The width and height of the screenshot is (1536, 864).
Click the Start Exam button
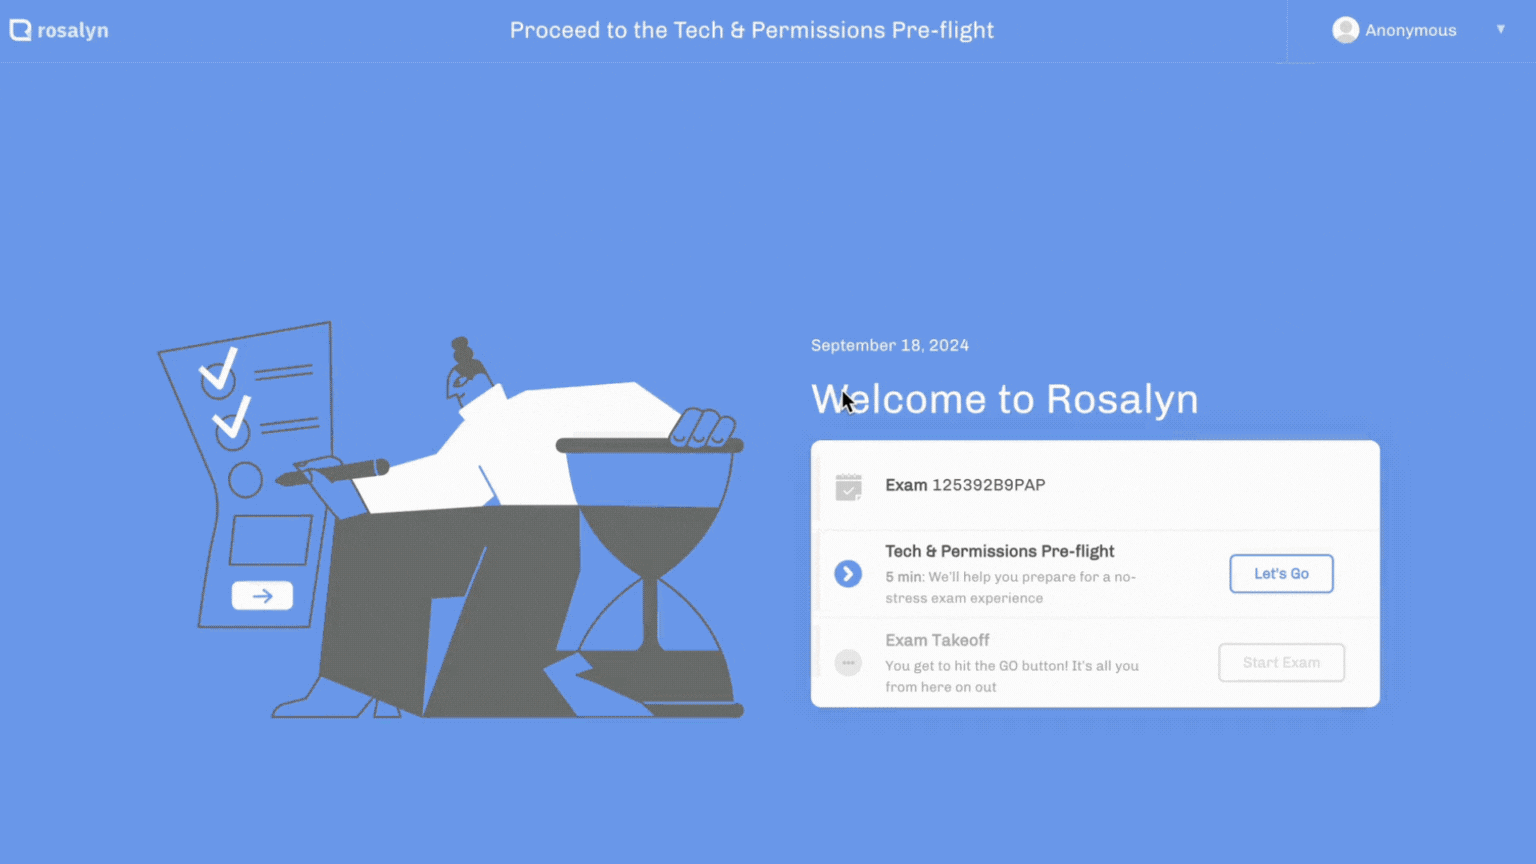point(1281,663)
